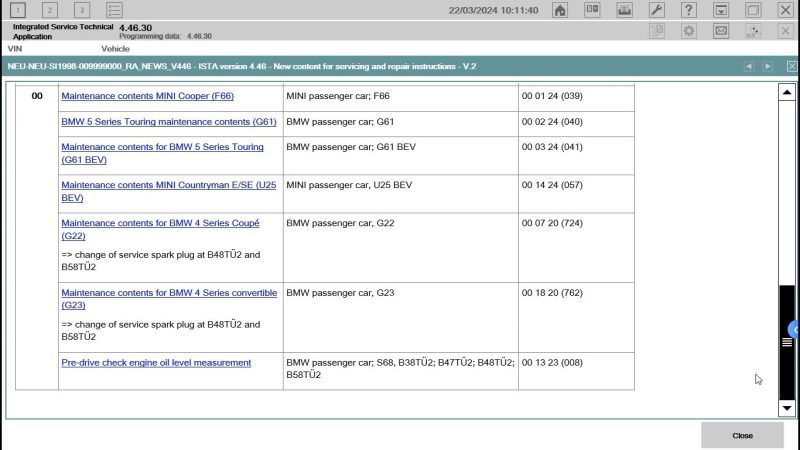
Task: Select the cell 'MINI passenger car; F66'
Action: pos(401,98)
